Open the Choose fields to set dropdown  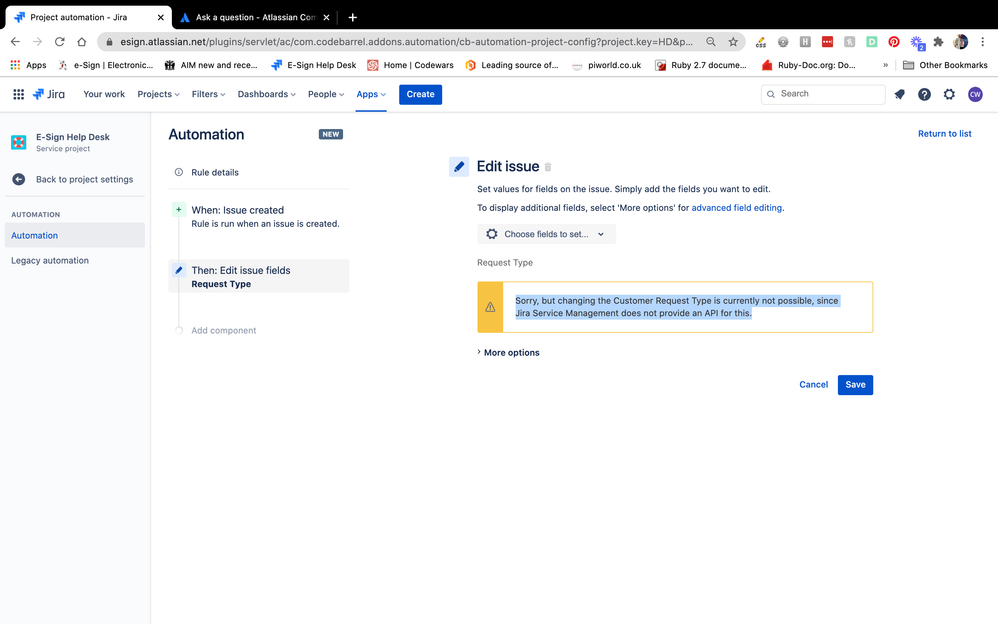(546, 234)
